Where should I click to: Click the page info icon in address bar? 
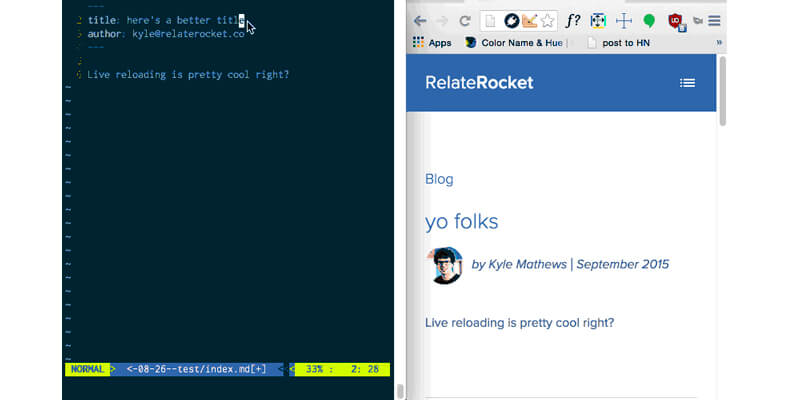tap(490, 21)
